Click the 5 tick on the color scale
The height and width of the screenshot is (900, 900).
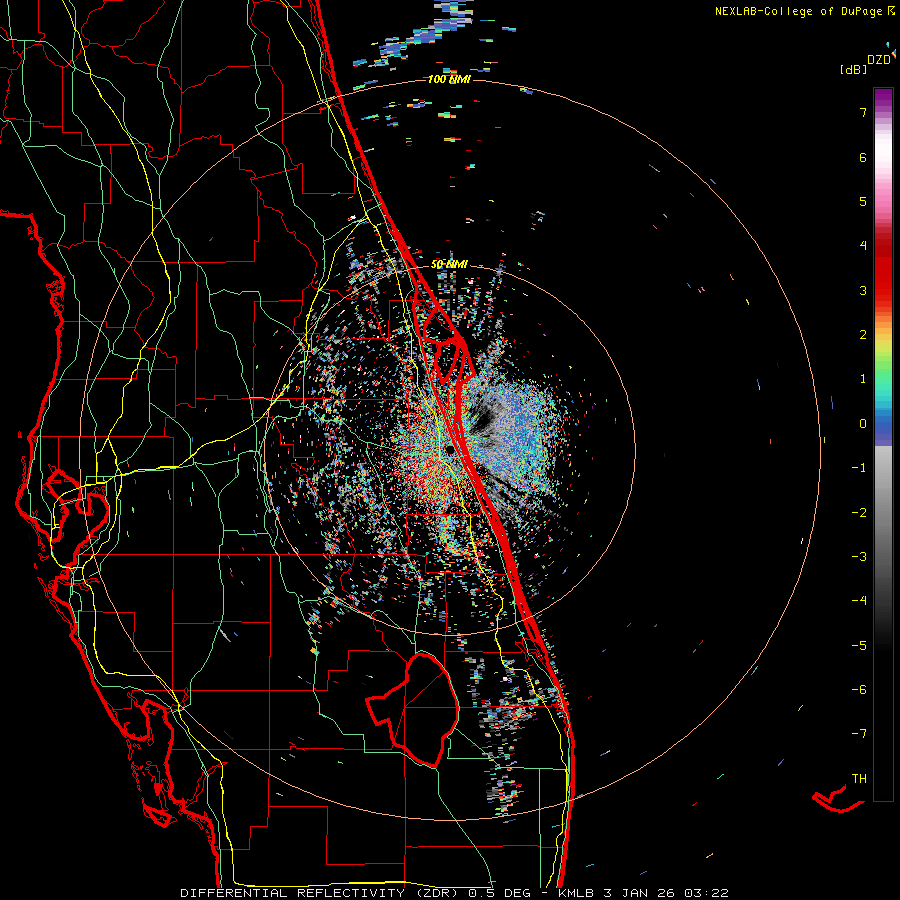point(863,201)
